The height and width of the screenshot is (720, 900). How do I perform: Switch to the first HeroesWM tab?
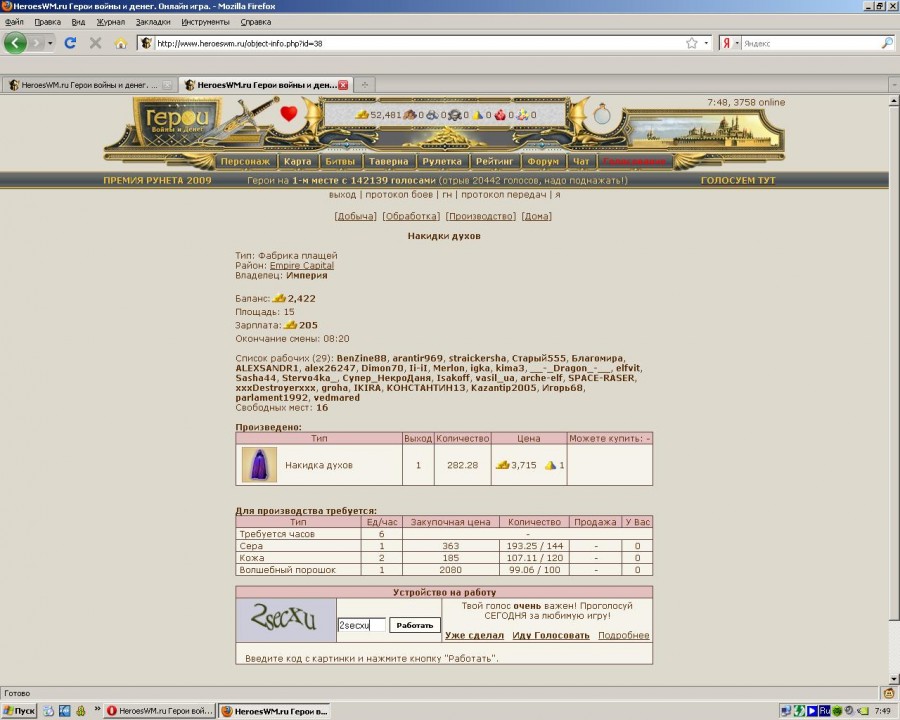point(90,85)
